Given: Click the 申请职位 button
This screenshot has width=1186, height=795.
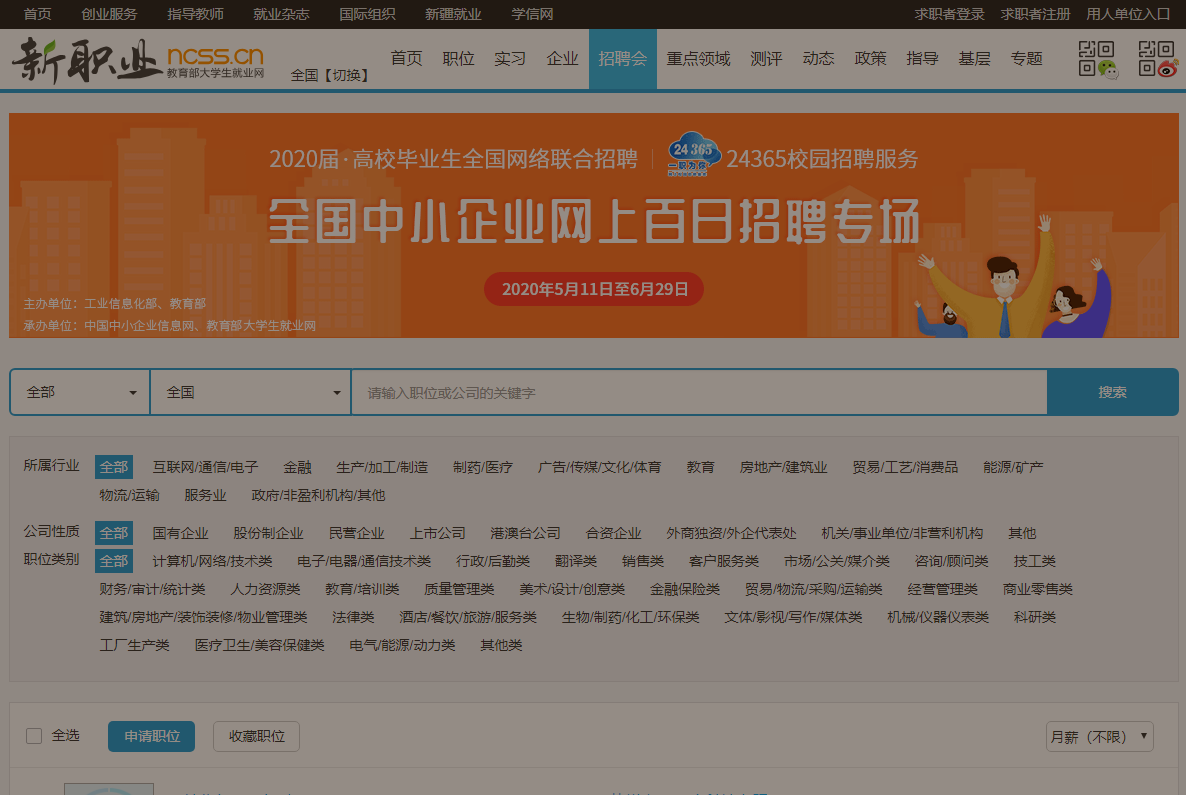Looking at the screenshot, I should (151, 737).
